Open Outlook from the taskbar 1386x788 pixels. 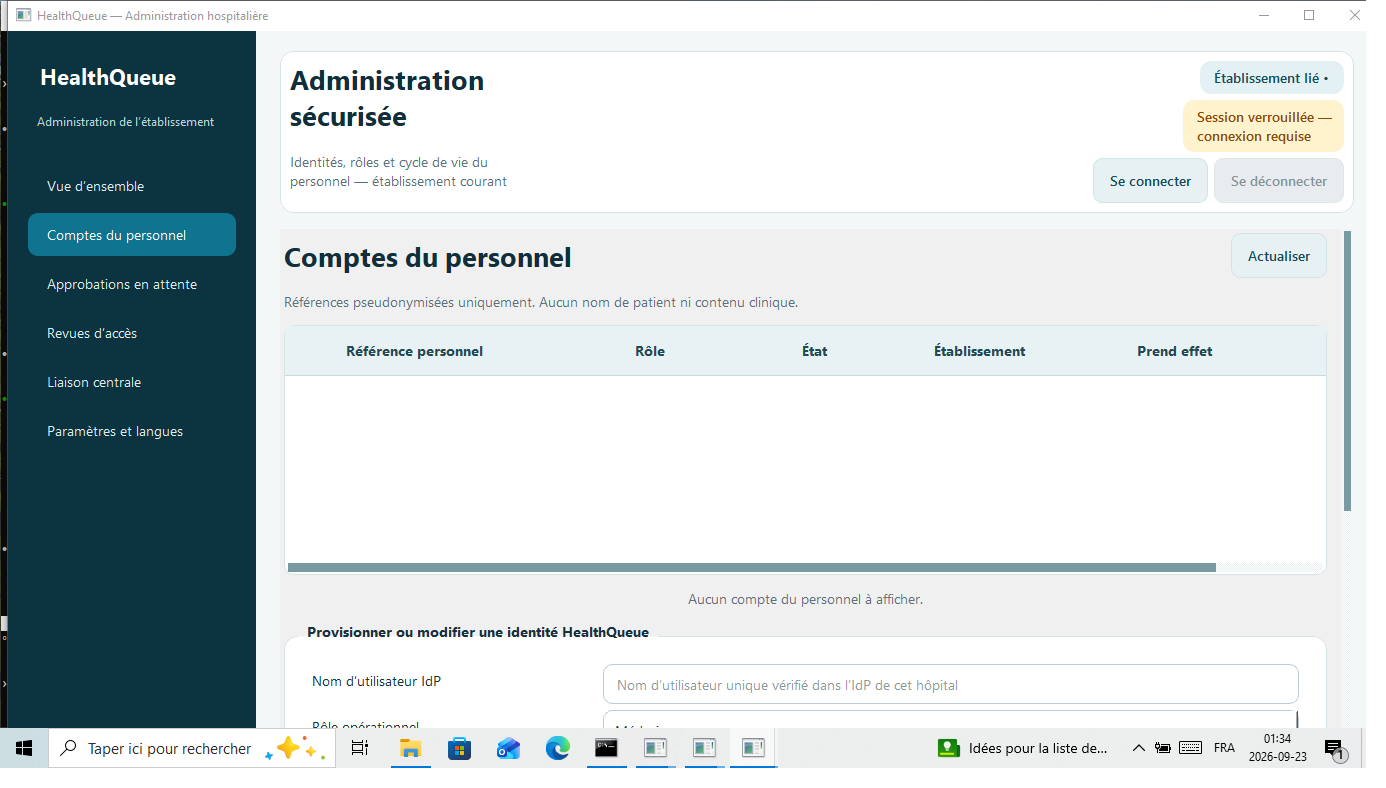coord(508,748)
